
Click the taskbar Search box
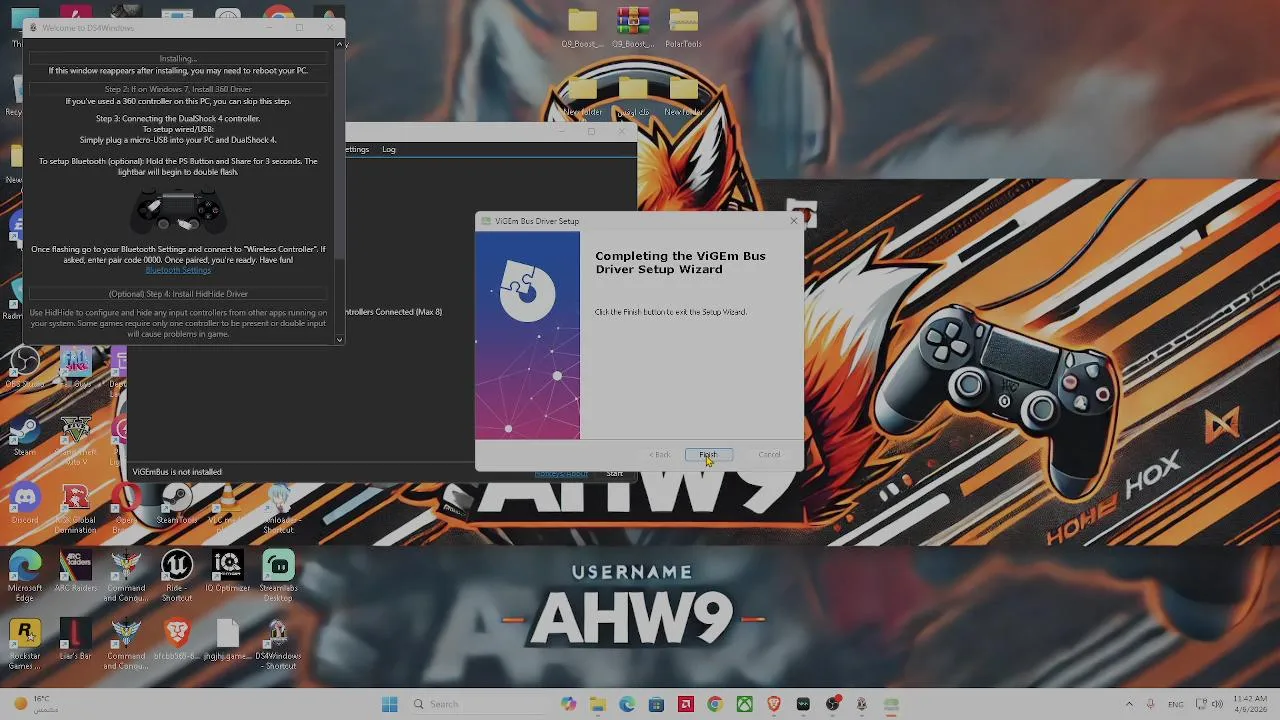click(480, 704)
